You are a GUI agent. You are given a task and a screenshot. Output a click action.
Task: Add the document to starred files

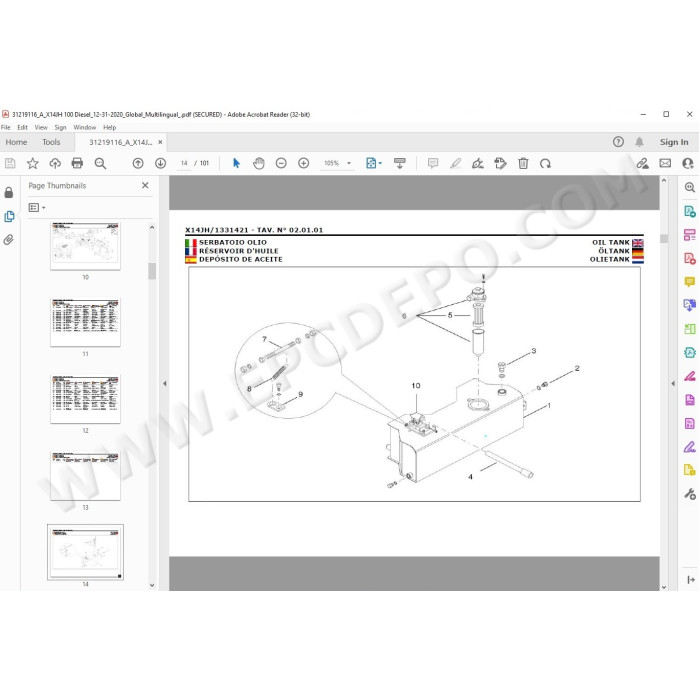(x=33, y=163)
